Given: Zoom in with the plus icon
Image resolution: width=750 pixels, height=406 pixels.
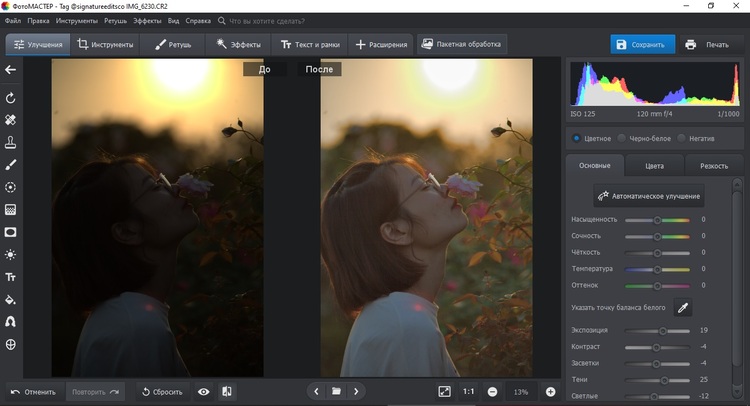Looking at the screenshot, I should (550, 391).
